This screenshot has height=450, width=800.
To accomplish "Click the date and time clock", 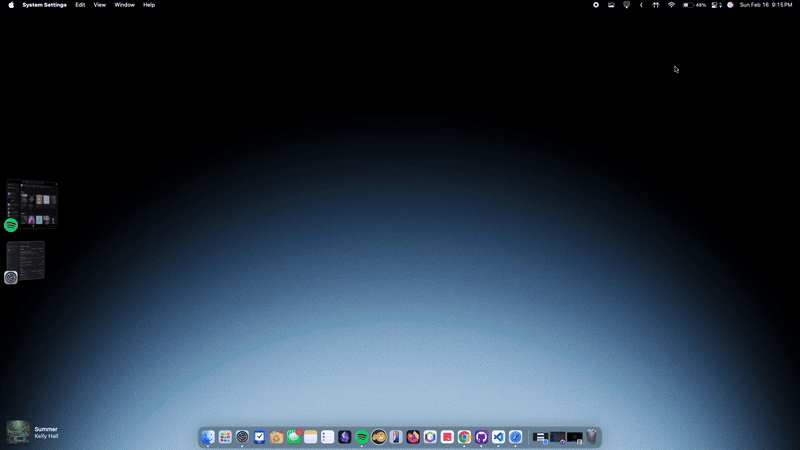I will tap(766, 5).
